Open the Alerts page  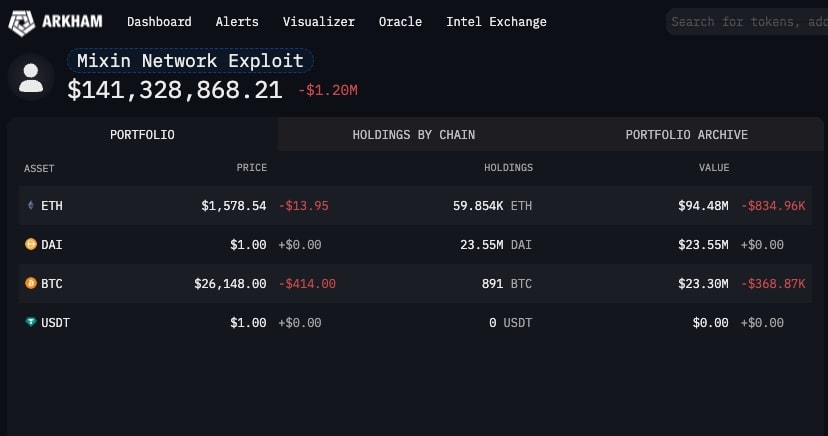pos(237,21)
